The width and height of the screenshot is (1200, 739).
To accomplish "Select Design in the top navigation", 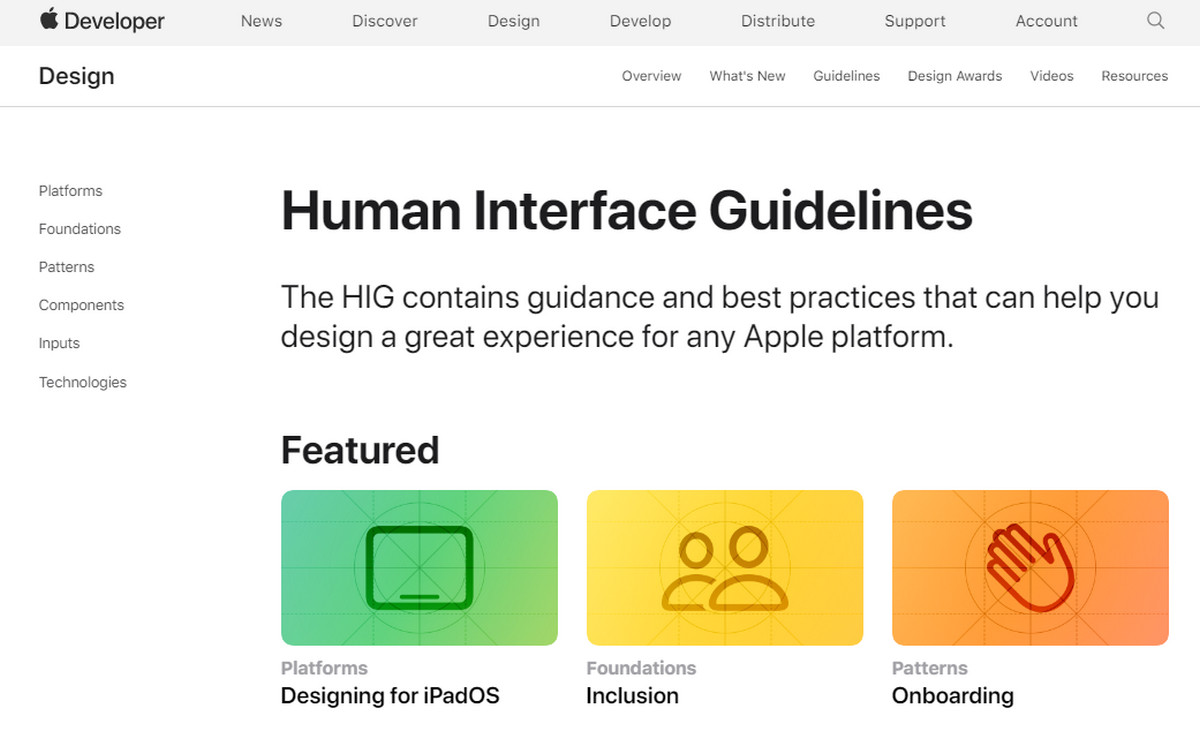I will click(x=514, y=21).
